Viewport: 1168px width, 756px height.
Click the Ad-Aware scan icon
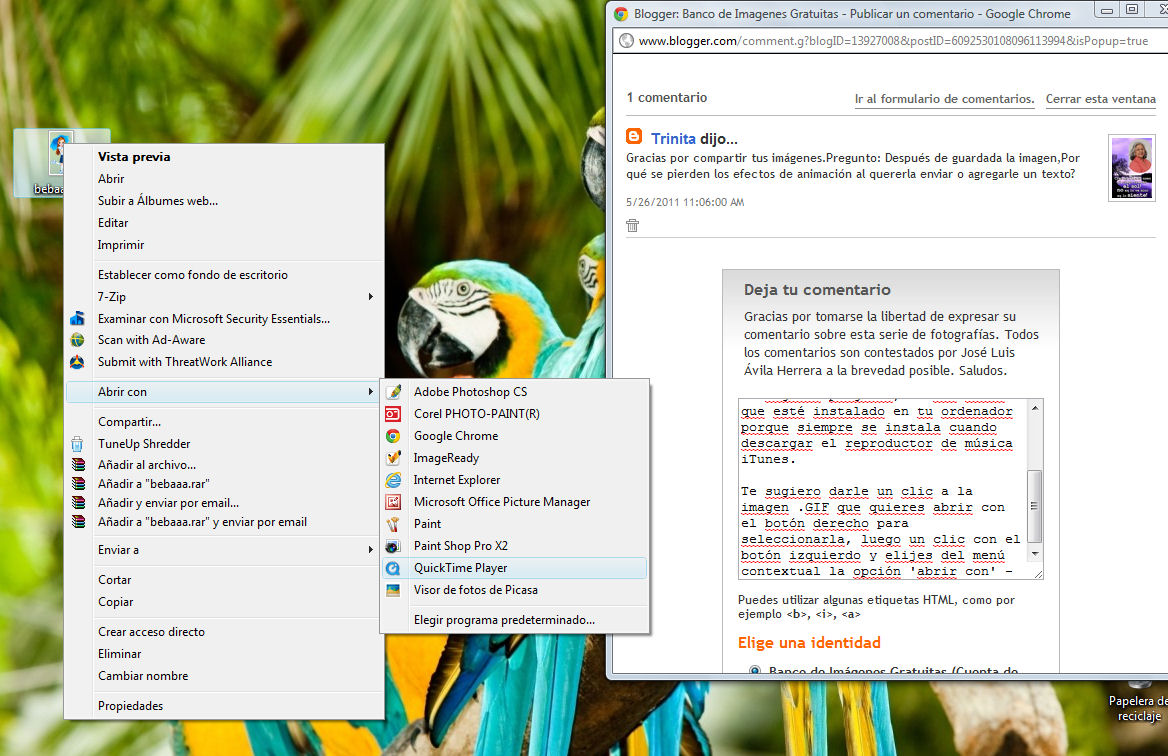77,340
